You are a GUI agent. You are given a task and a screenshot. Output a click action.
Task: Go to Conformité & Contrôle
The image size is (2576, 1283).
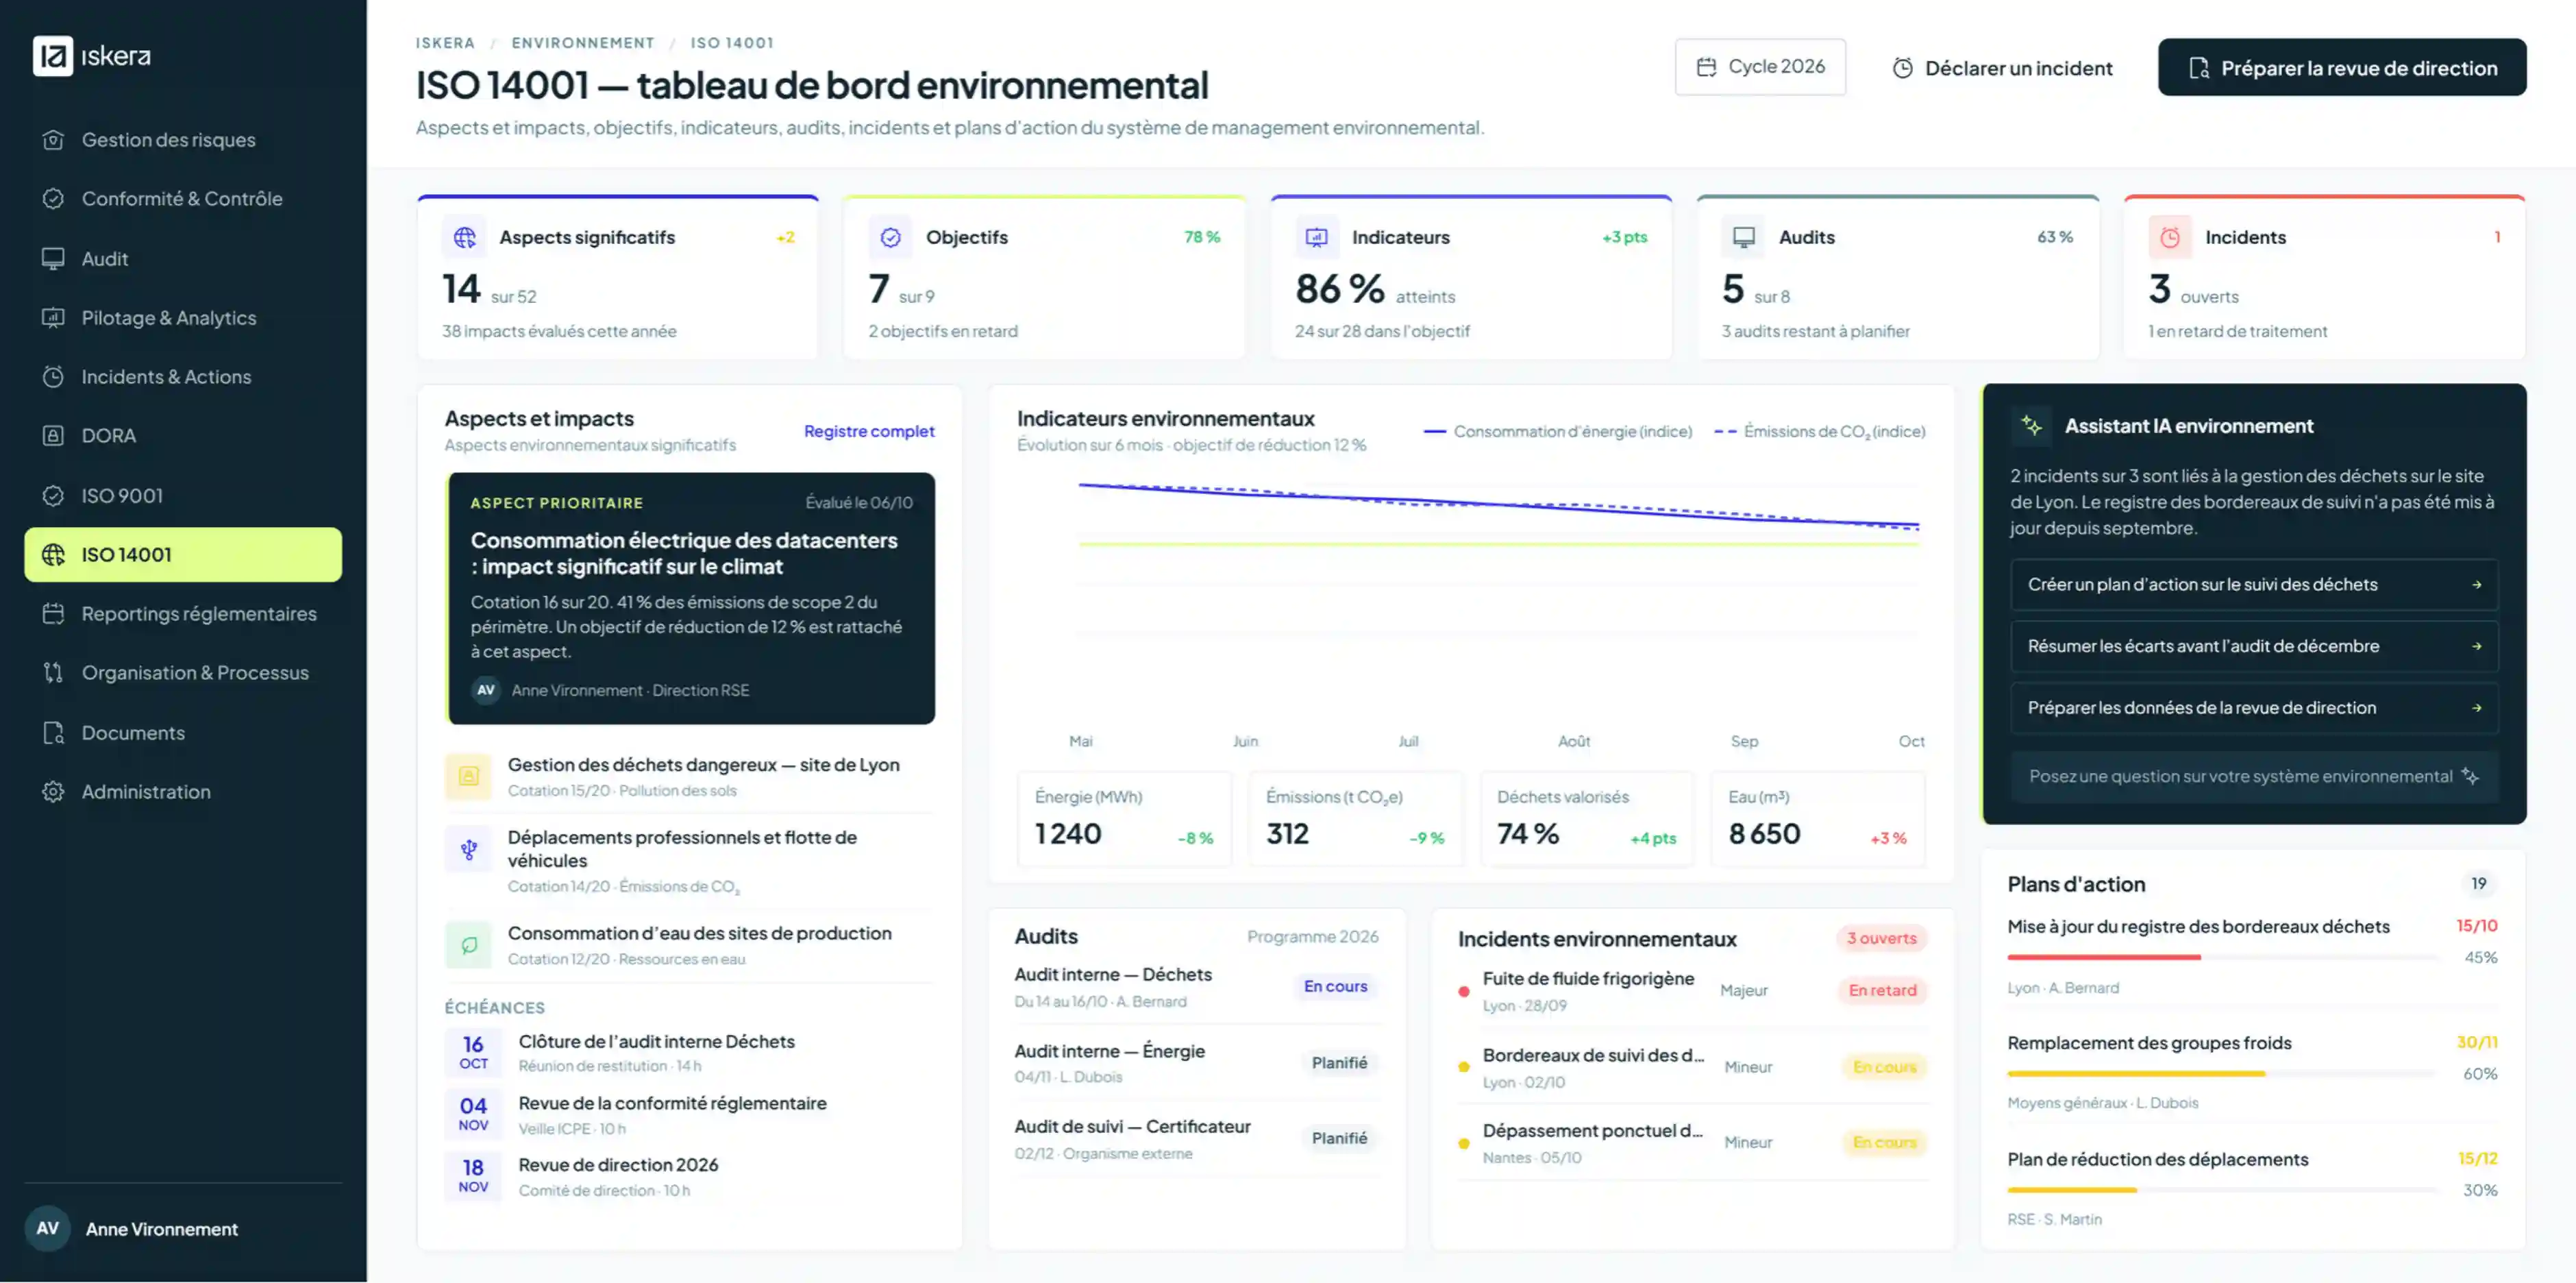point(183,199)
